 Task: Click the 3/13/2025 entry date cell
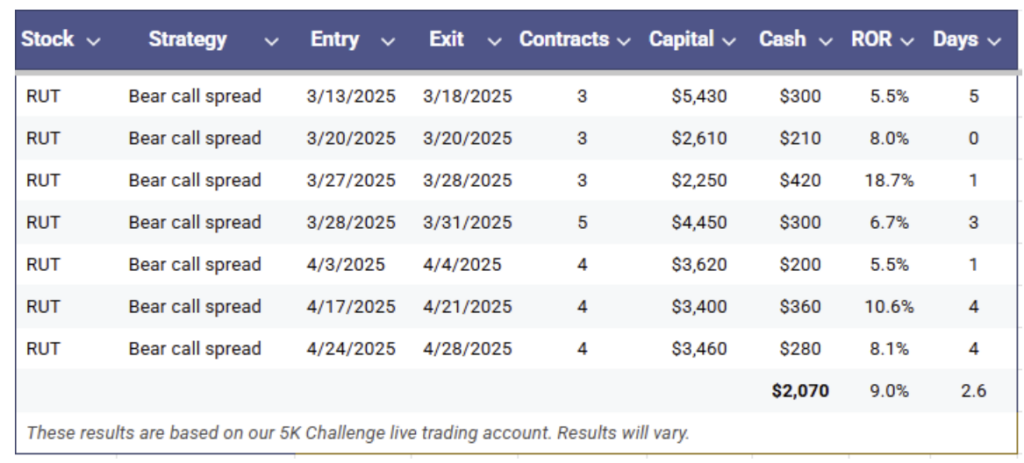[x=351, y=97]
